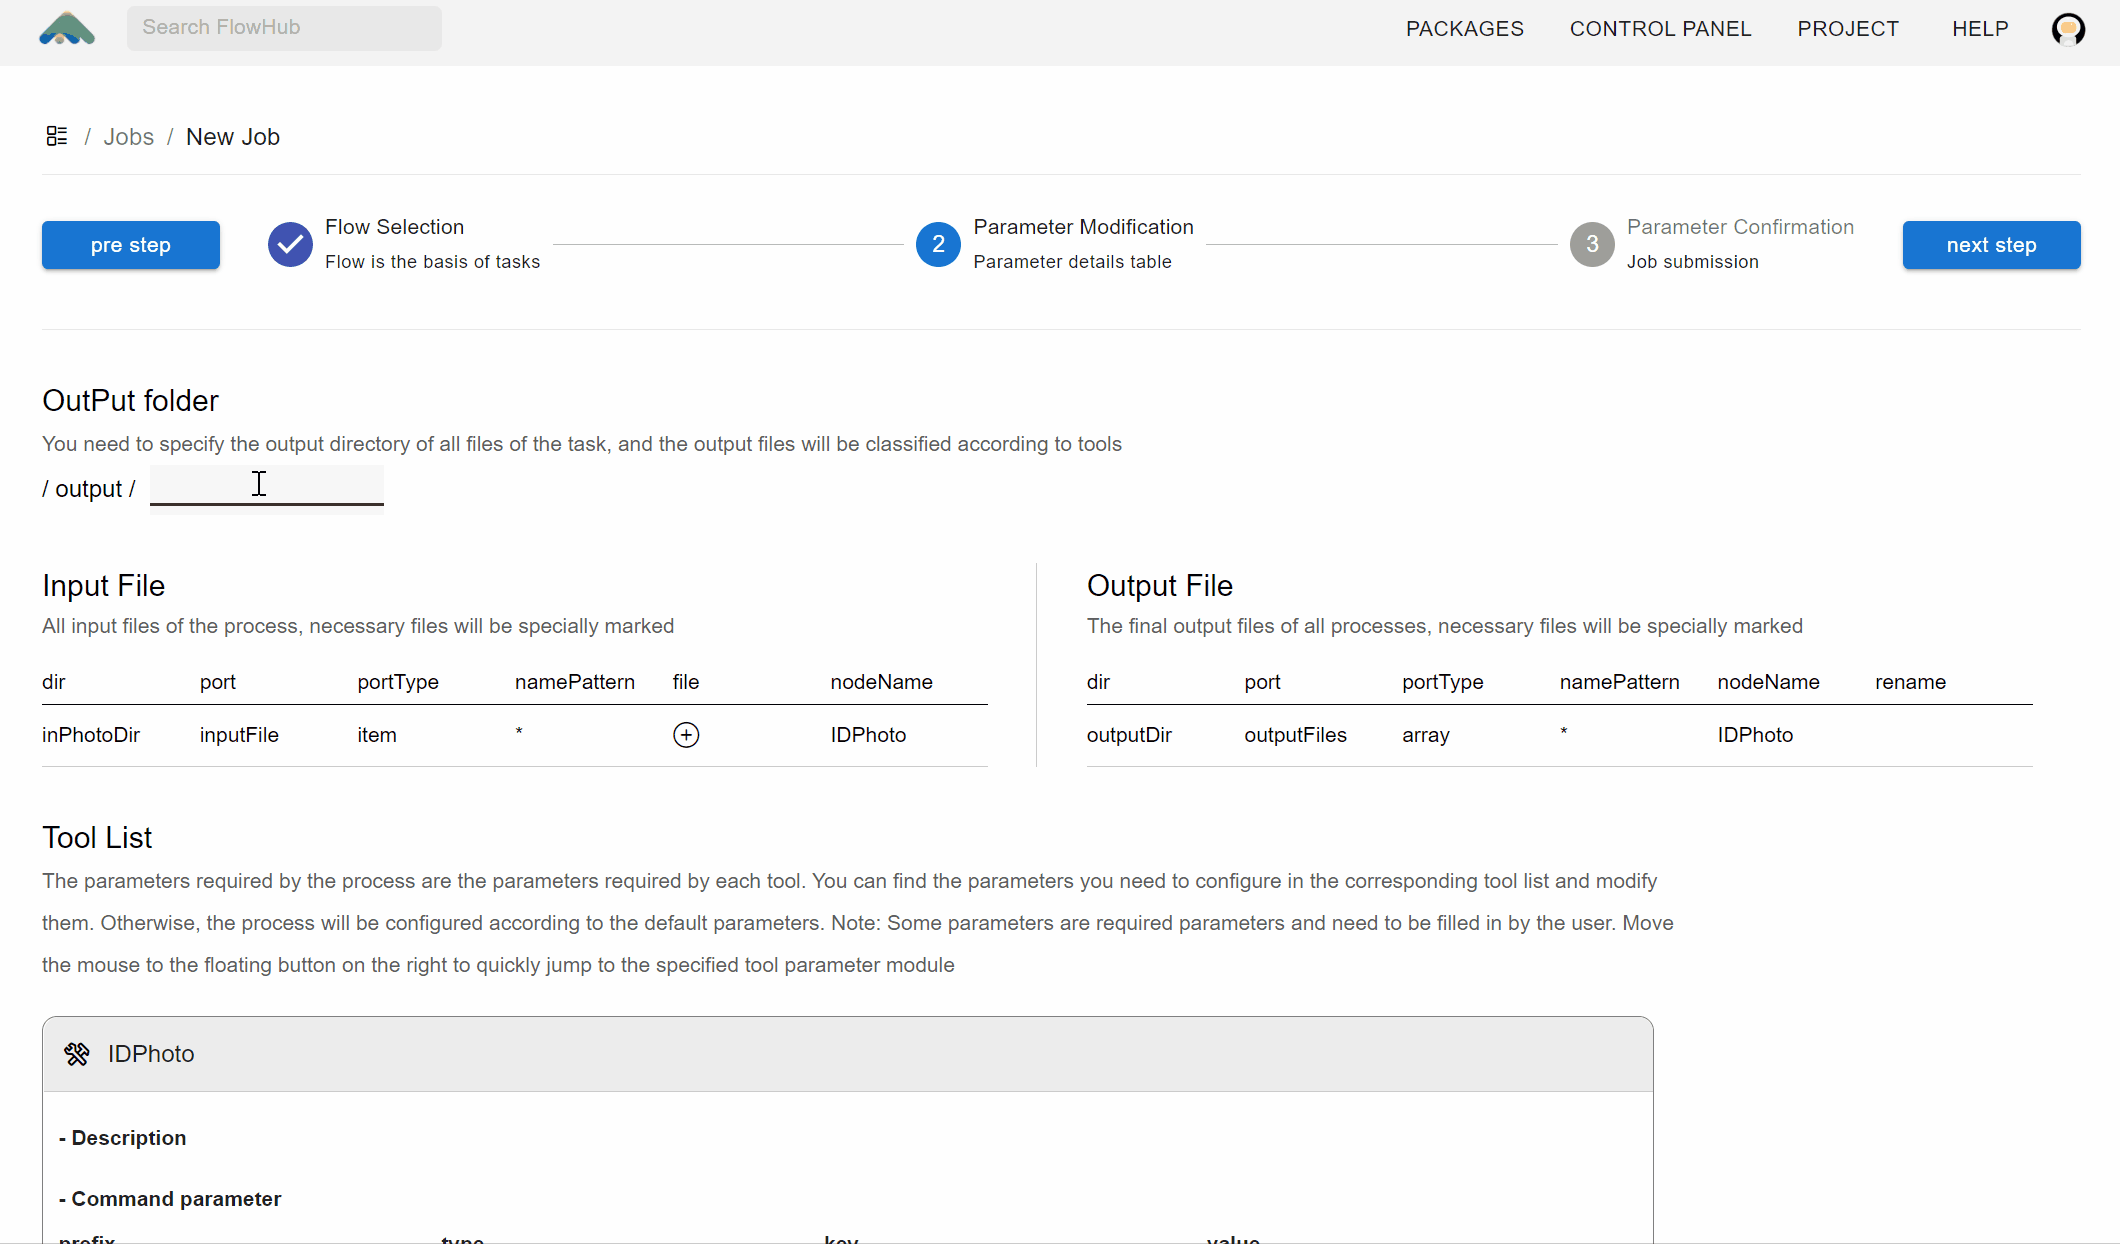Click the inputFile port cell

coord(239,735)
